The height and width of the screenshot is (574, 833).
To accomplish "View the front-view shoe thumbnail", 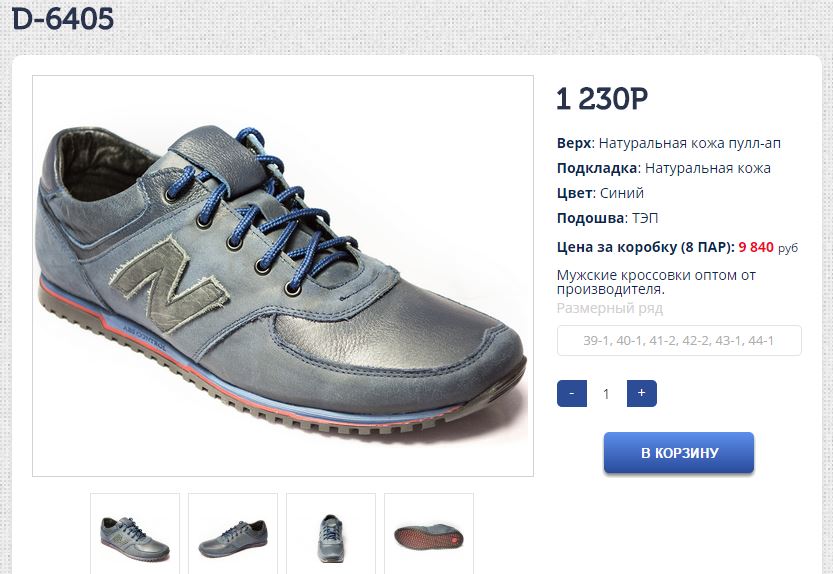I will pyautogui.click(x=331, y=534).
